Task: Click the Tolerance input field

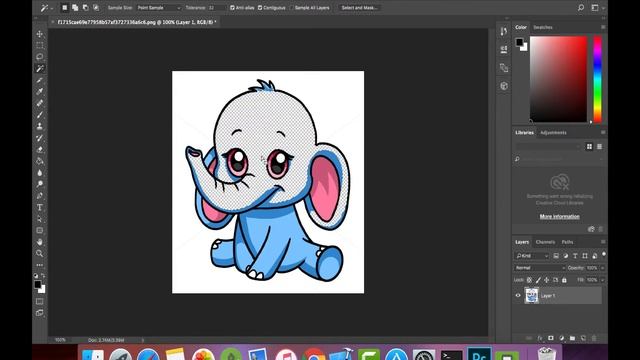Action: (x=216, y=8)
